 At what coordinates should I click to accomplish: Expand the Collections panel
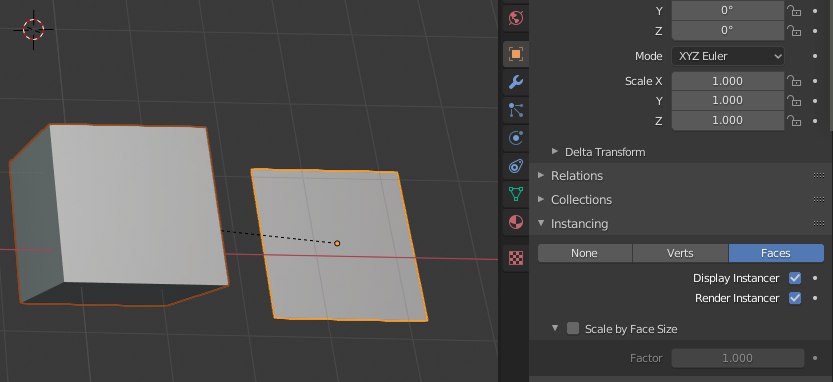541,199
